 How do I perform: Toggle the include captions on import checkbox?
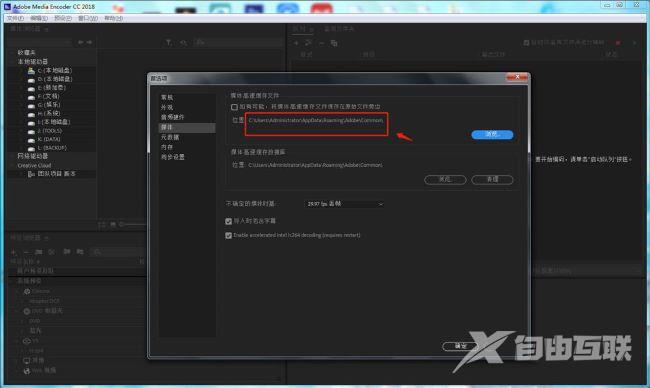(228, 221)
